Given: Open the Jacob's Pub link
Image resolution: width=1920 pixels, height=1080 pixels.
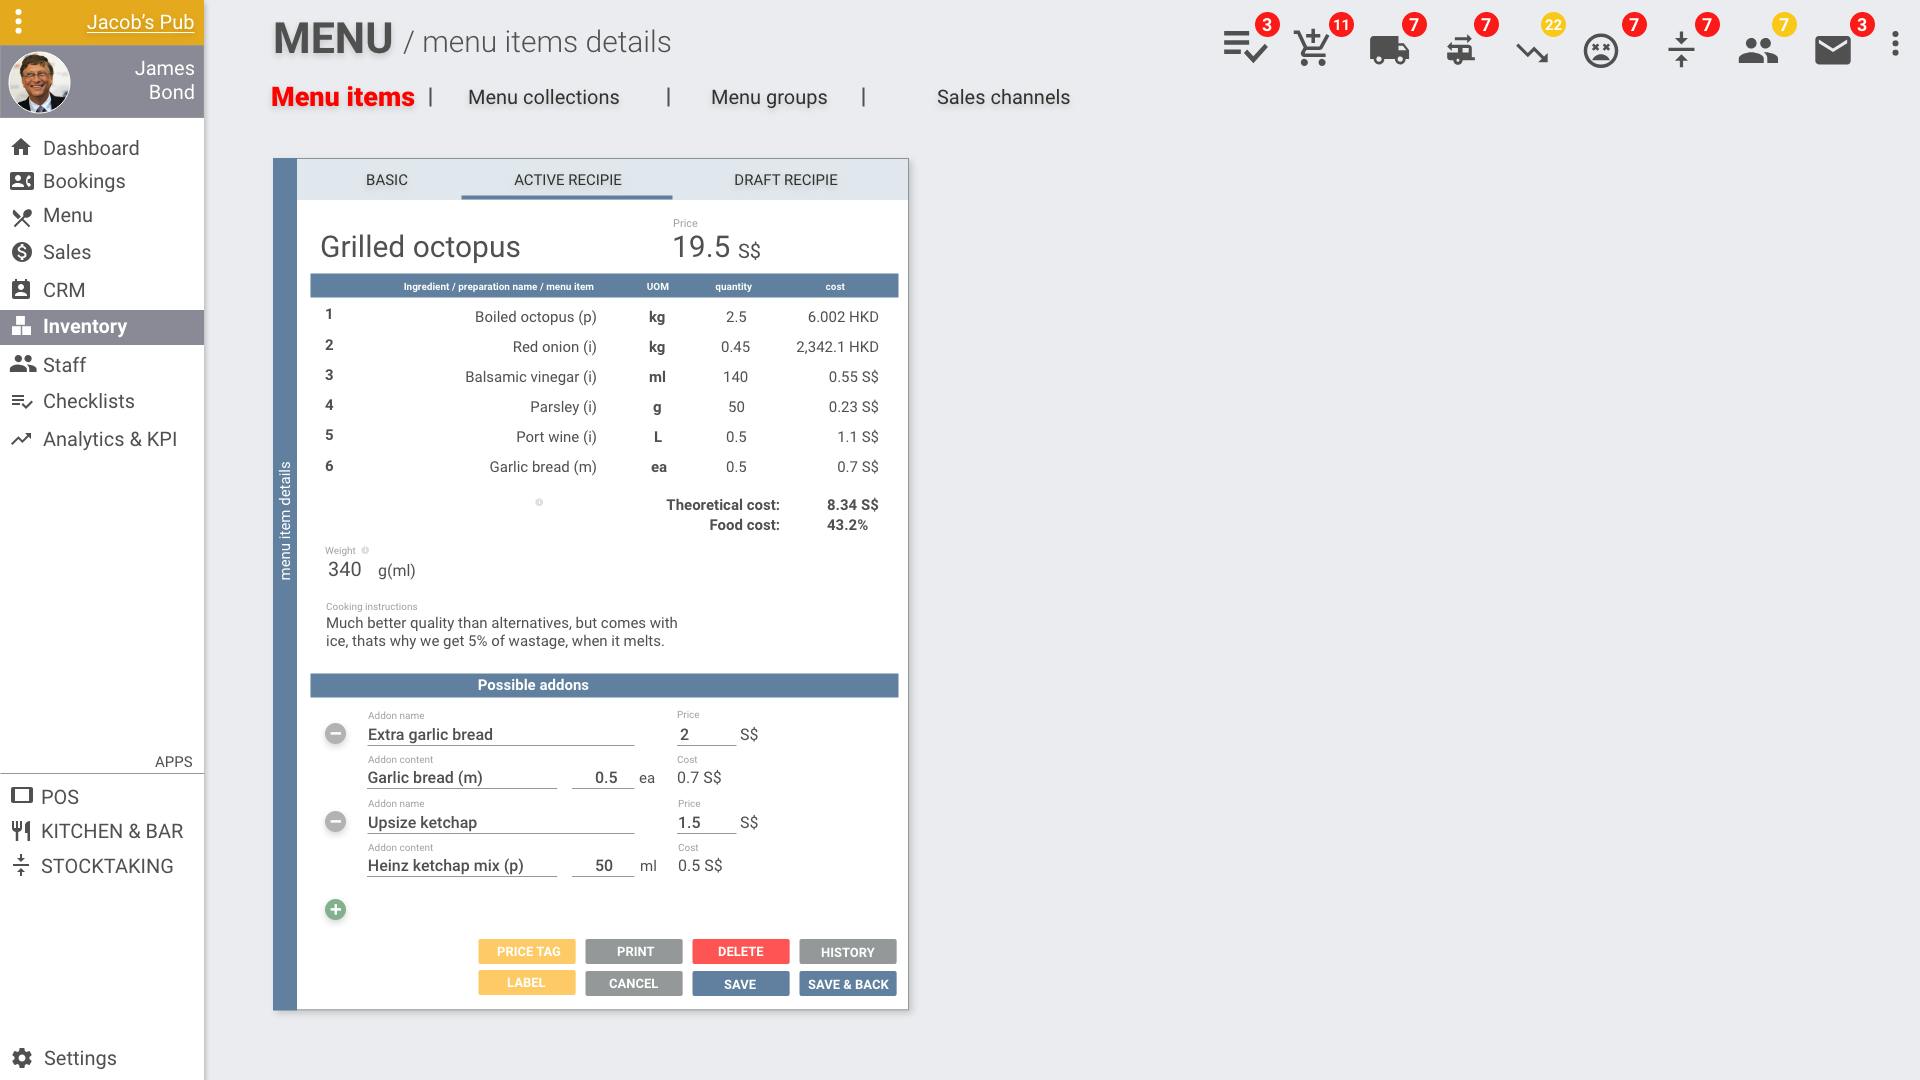Looking at the screenshot, I should (140, 22).
